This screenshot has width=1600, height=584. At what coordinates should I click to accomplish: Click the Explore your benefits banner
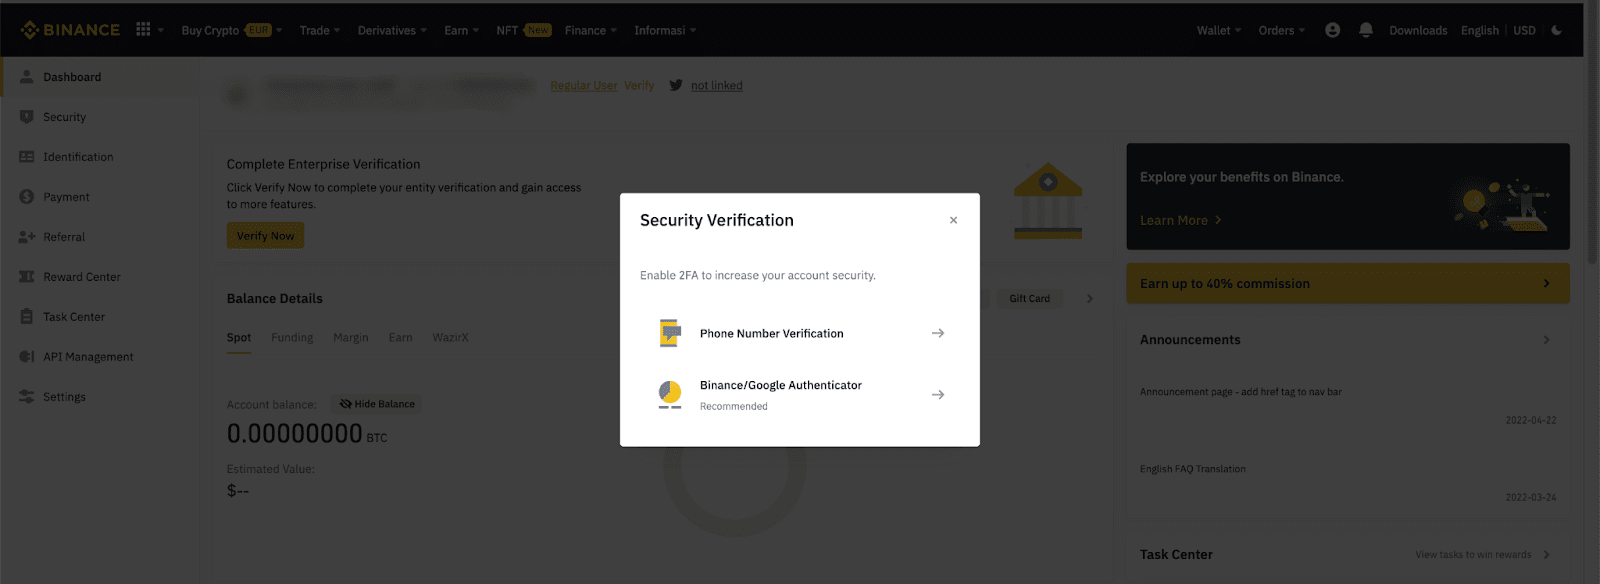(1348, 196)
